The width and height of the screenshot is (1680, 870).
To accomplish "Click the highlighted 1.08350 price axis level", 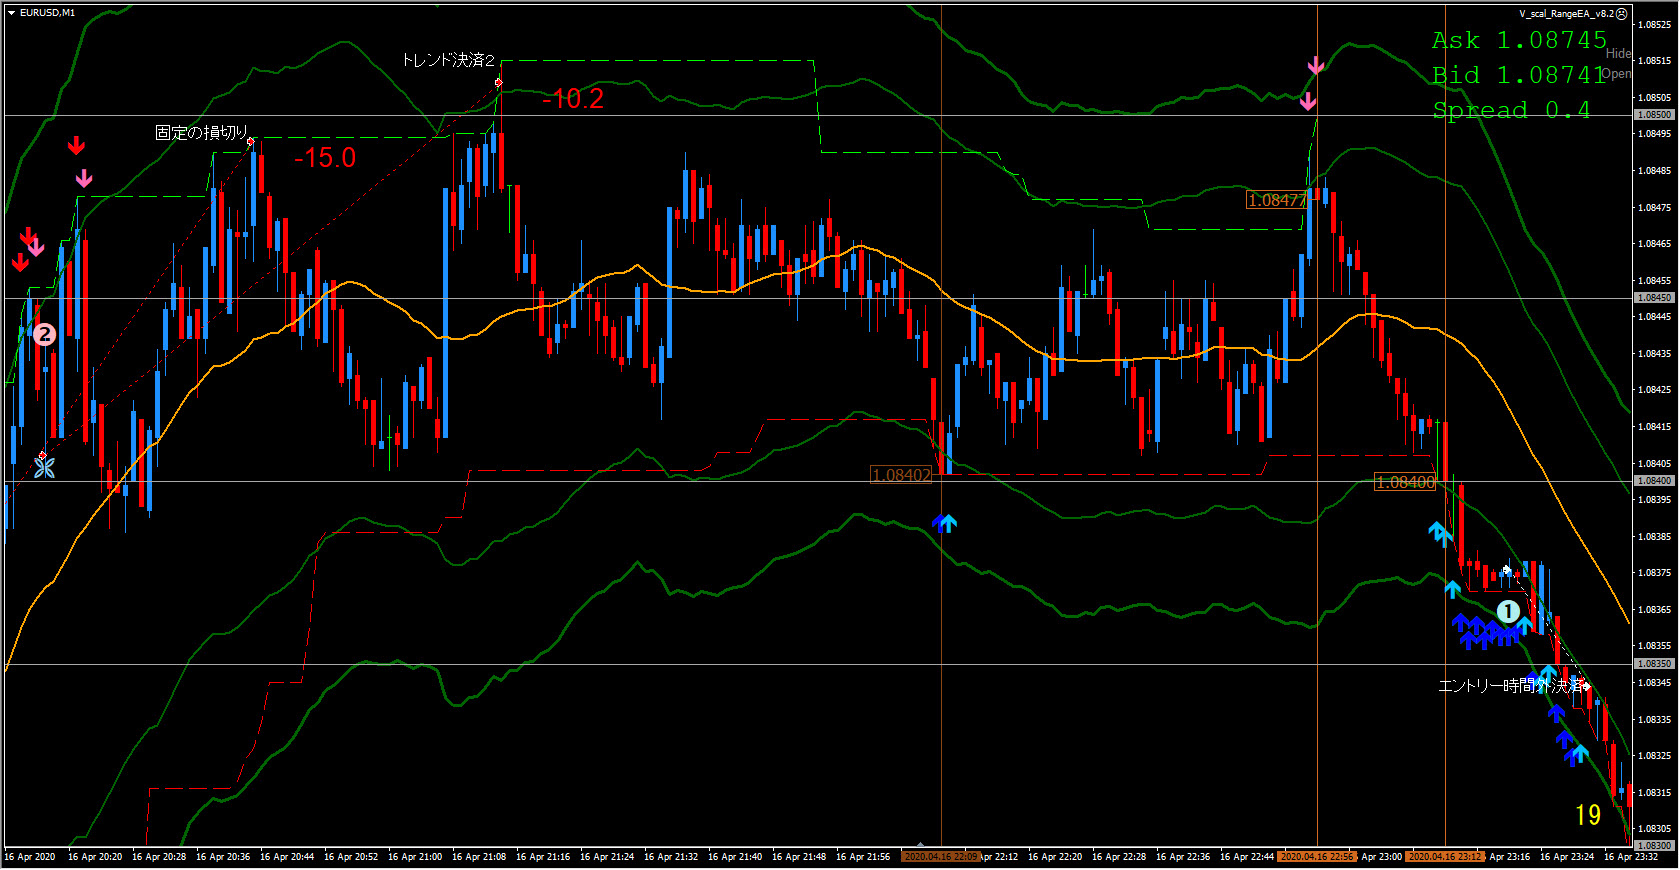I will click(1654, 664).
